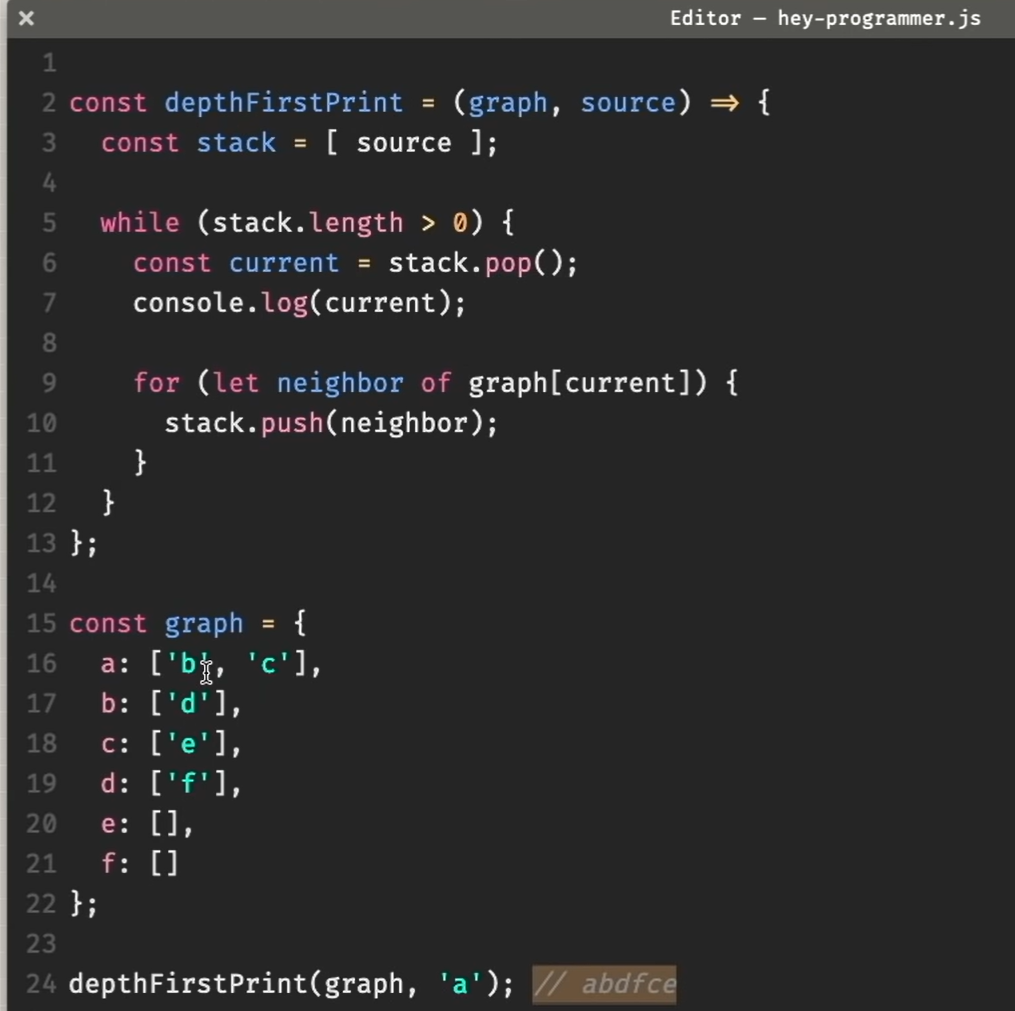1015x1011 pixels.
Task: Click the 'd' string on line 17
Action: tap(188, 704)
